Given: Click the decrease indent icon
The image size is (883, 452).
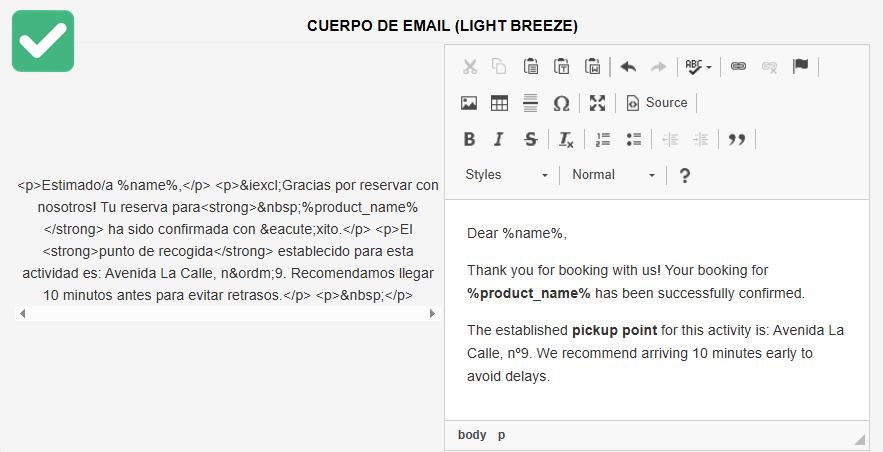Looking at the screenshot, I should 670,139.
